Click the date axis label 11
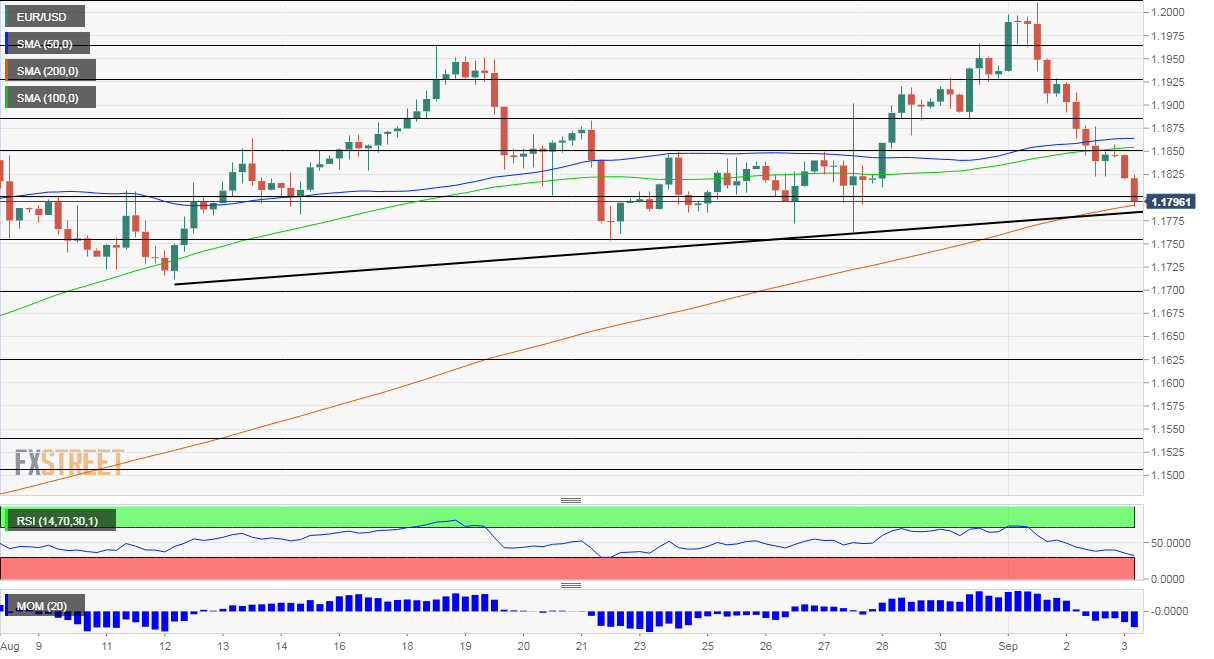Image resolution: width=1214 pixels, height=659 pixels. [105, 646]
